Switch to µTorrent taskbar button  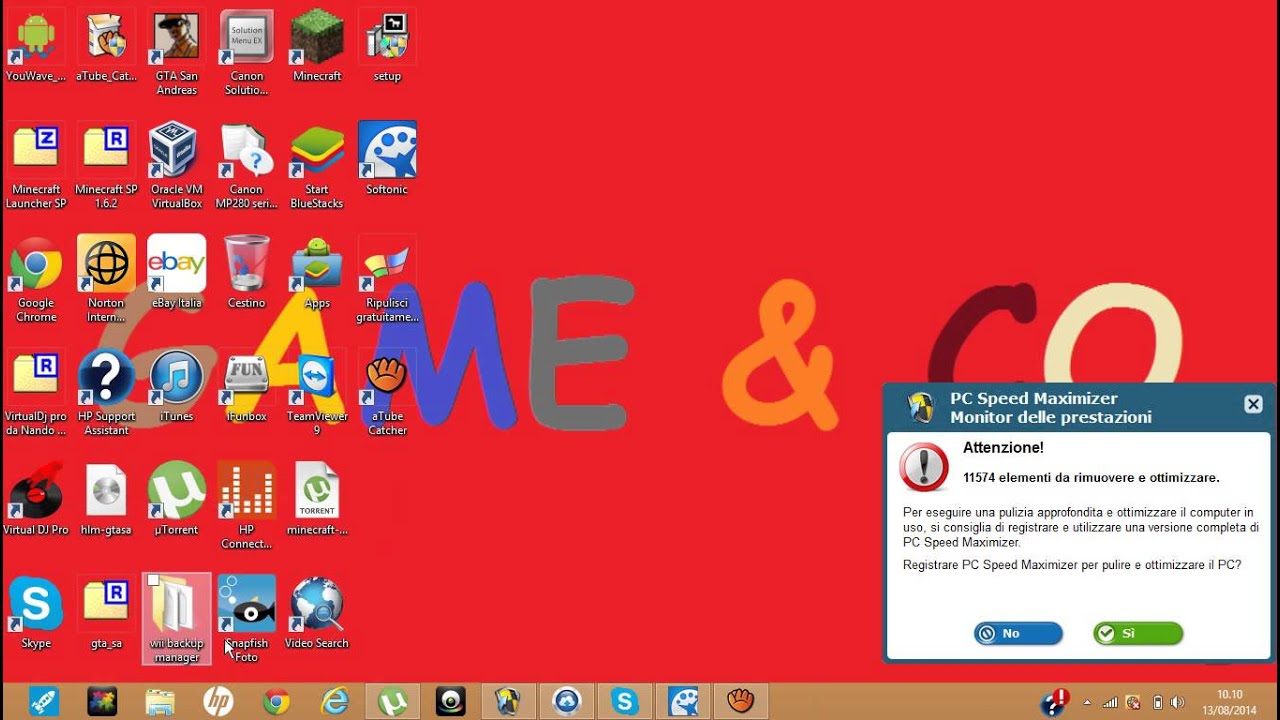tap(392, 702)
